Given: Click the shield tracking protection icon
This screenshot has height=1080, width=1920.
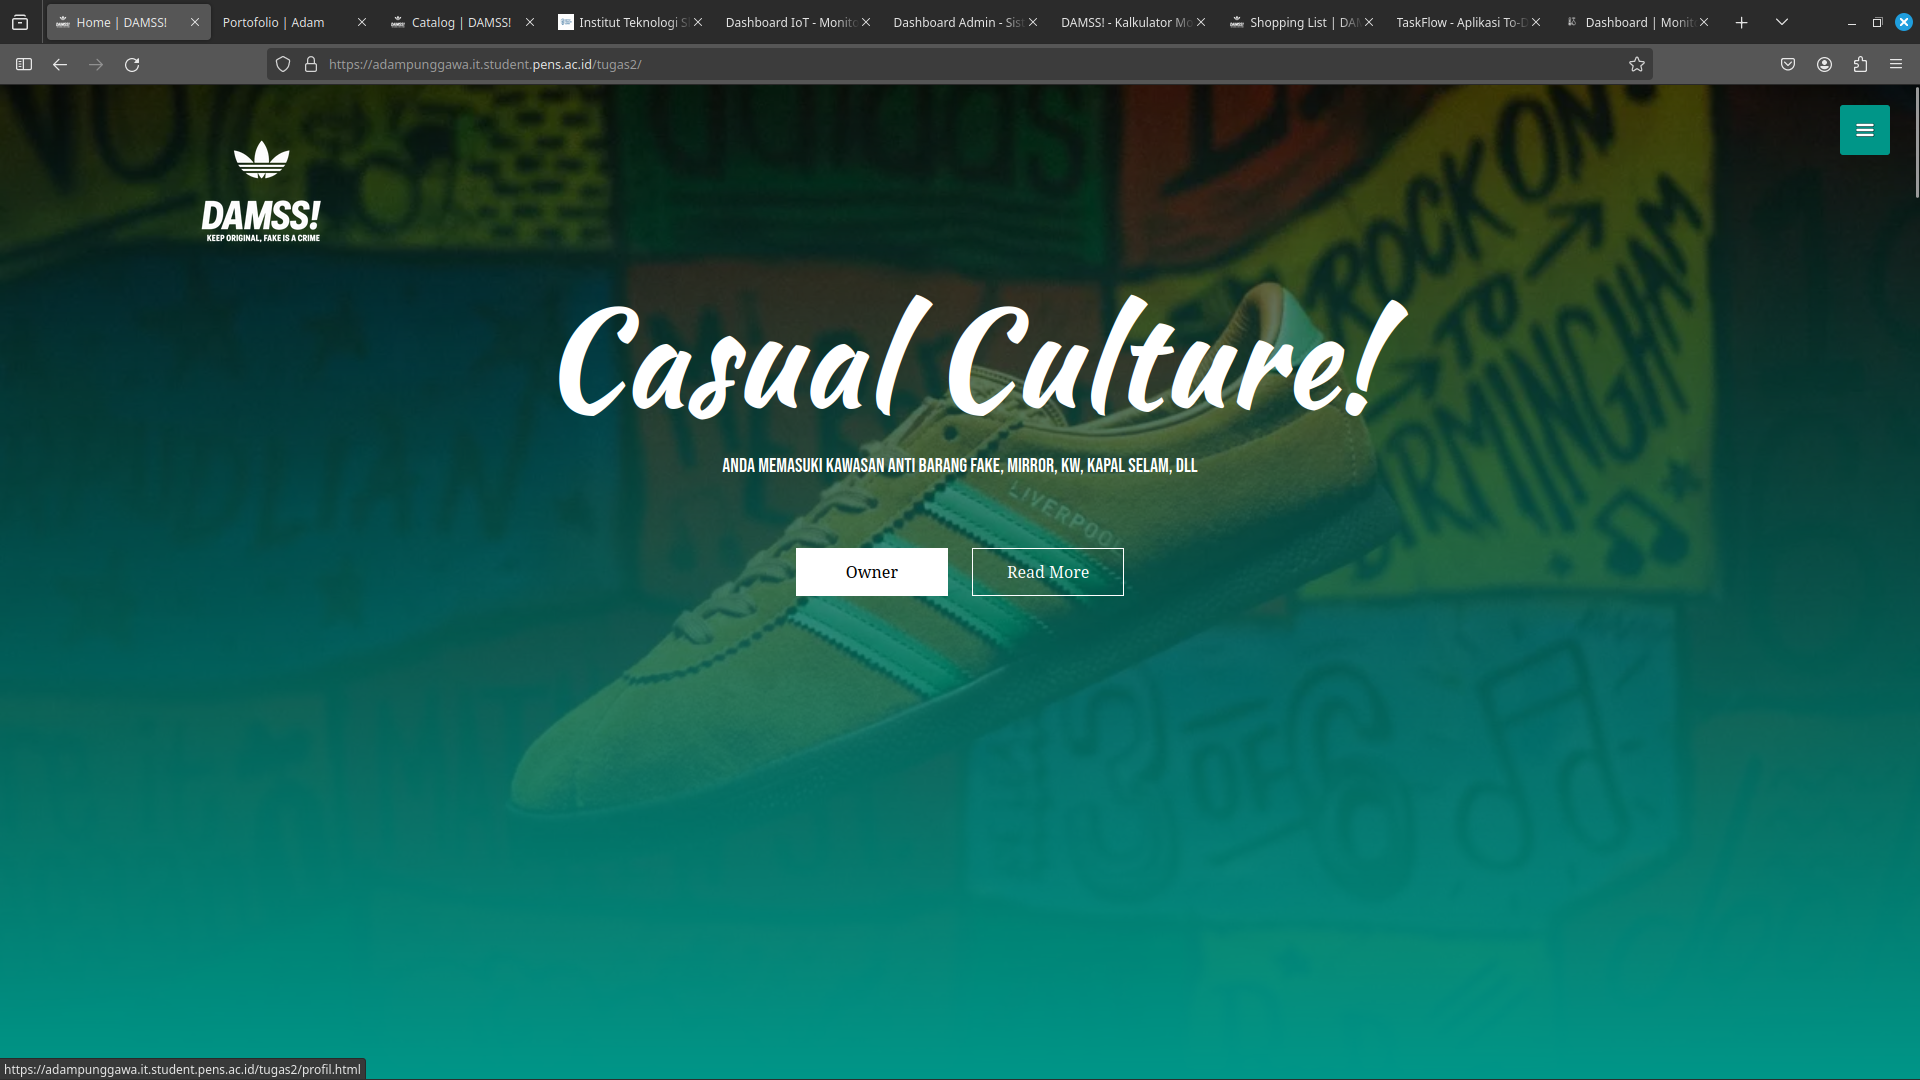Looking at the screenshot, I should (x=284, y=64).
